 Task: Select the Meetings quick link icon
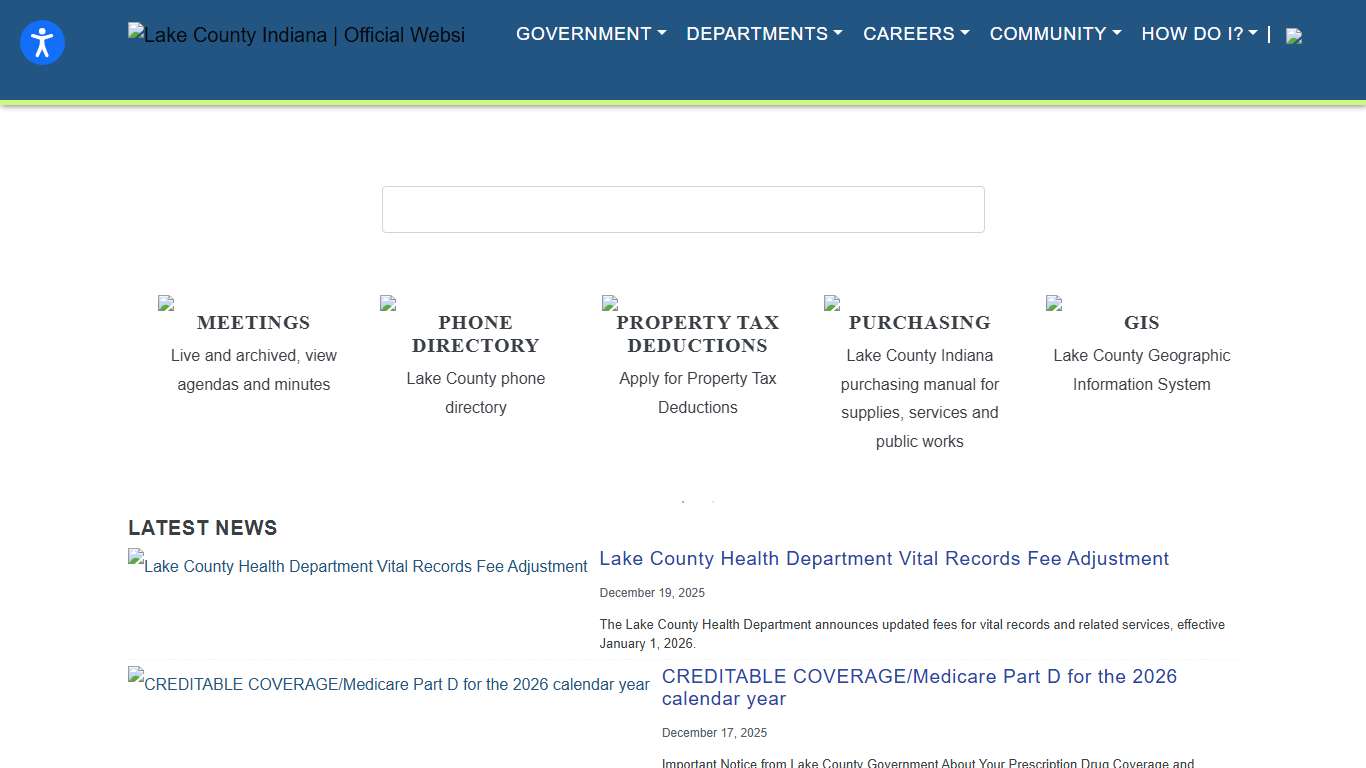point(165,303)
